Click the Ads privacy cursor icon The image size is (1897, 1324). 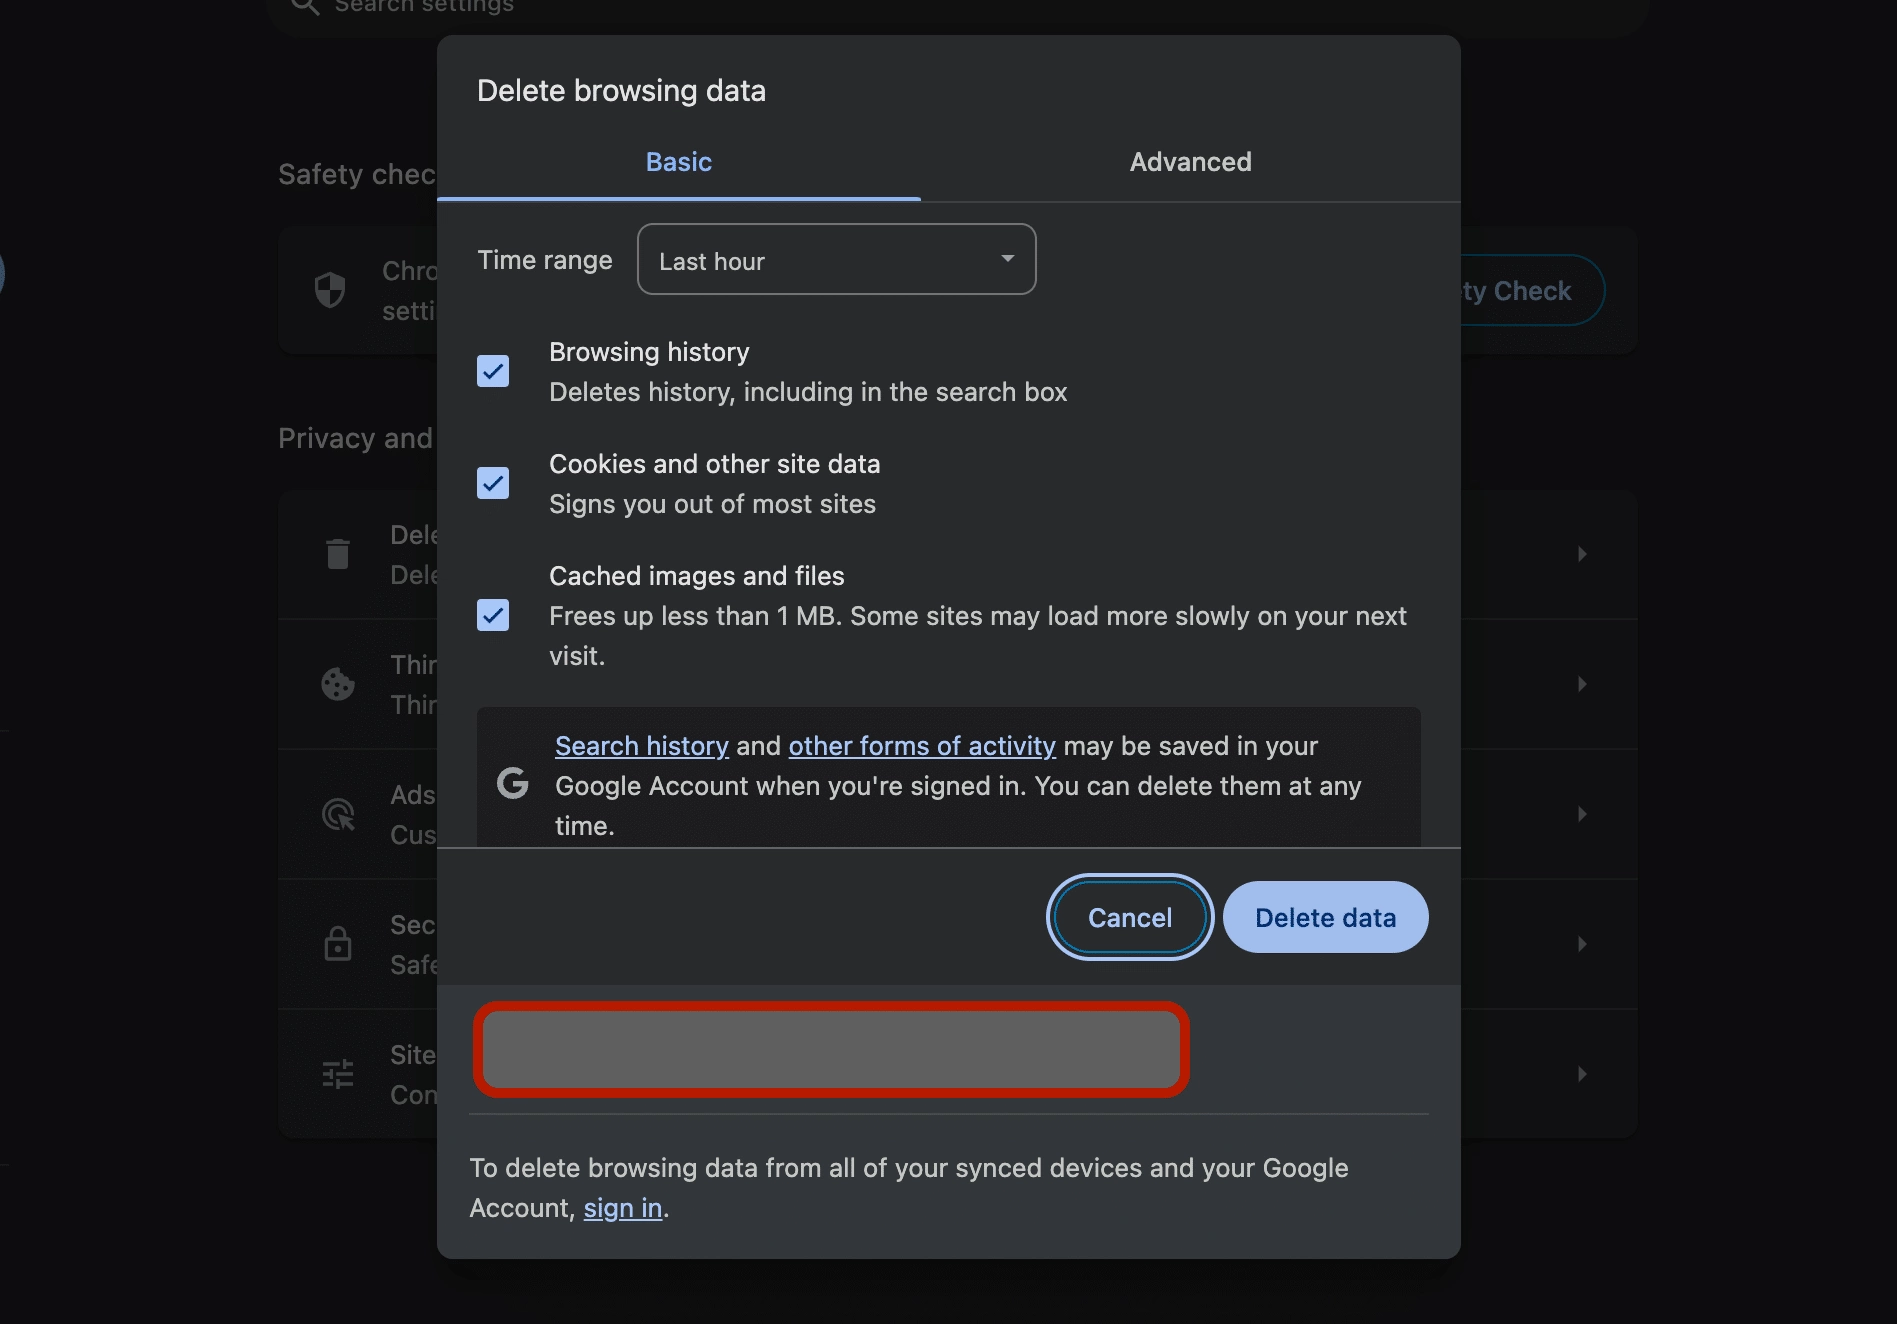pos(338,814)
